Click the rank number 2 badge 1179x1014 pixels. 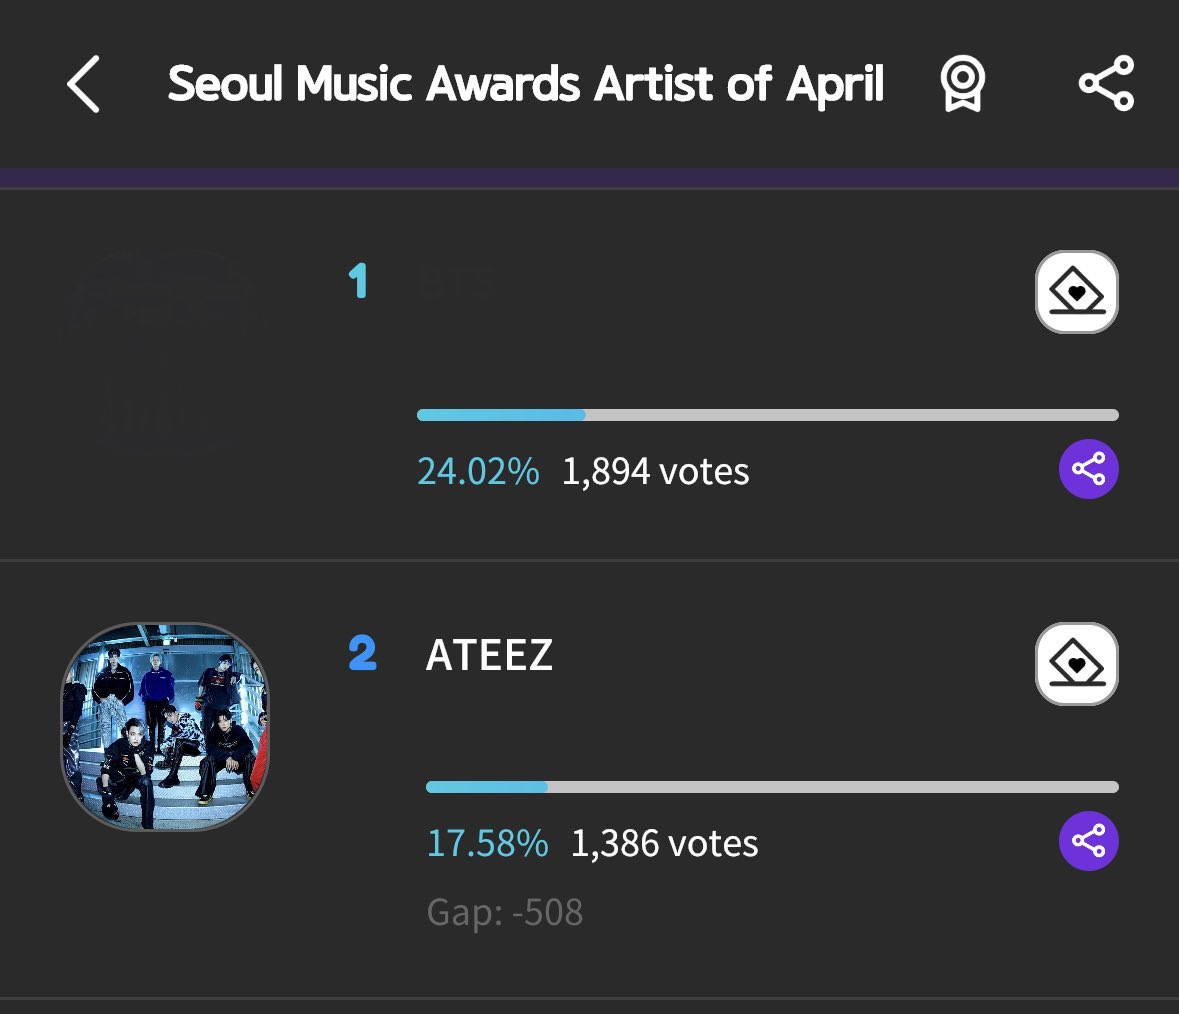point(362,652)
